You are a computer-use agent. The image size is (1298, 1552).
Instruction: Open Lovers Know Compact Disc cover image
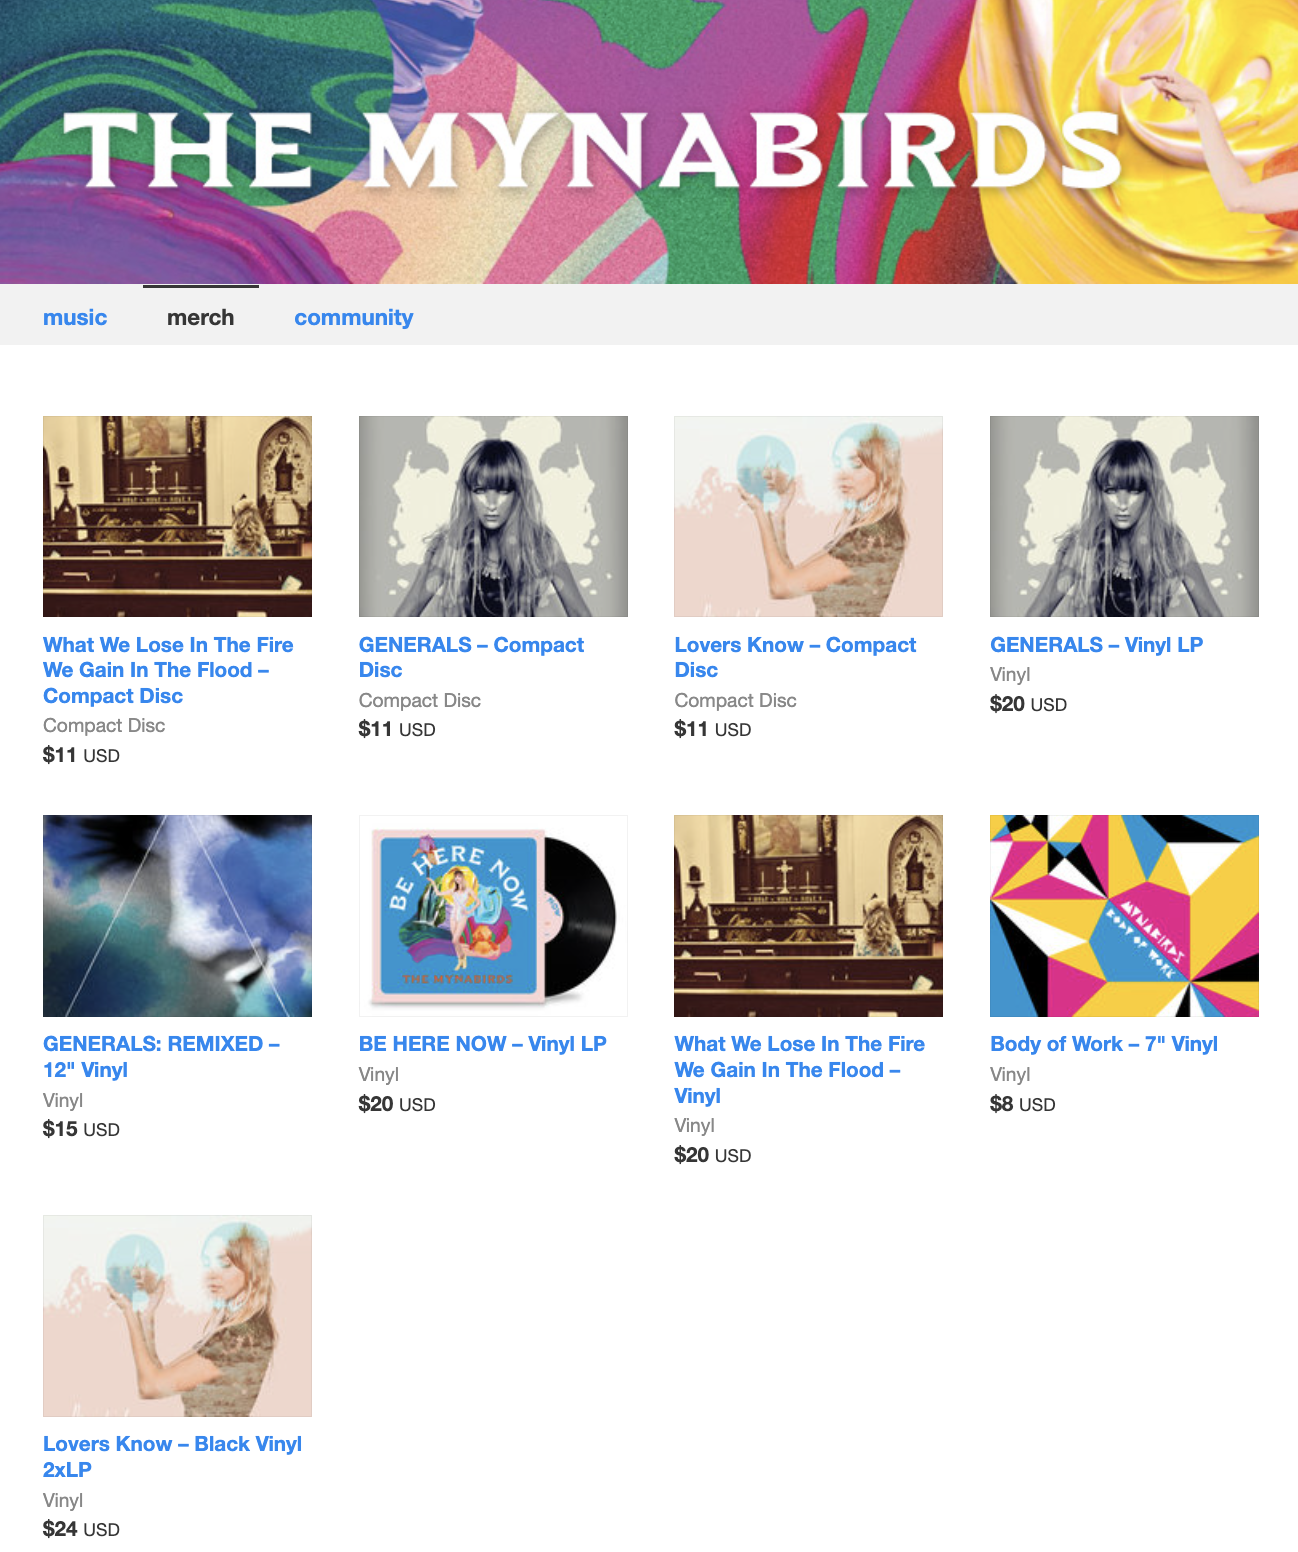808,516
